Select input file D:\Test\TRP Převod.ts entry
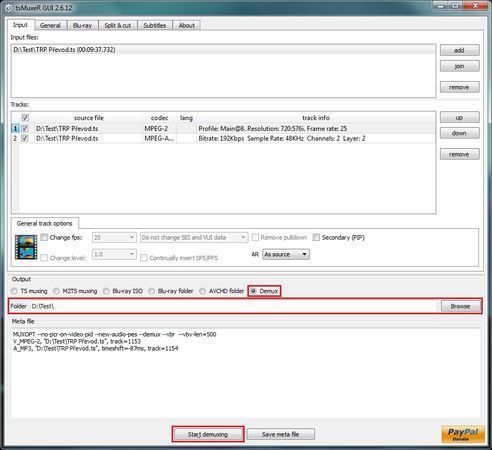 pyautogui.click(x=223, y=50)
